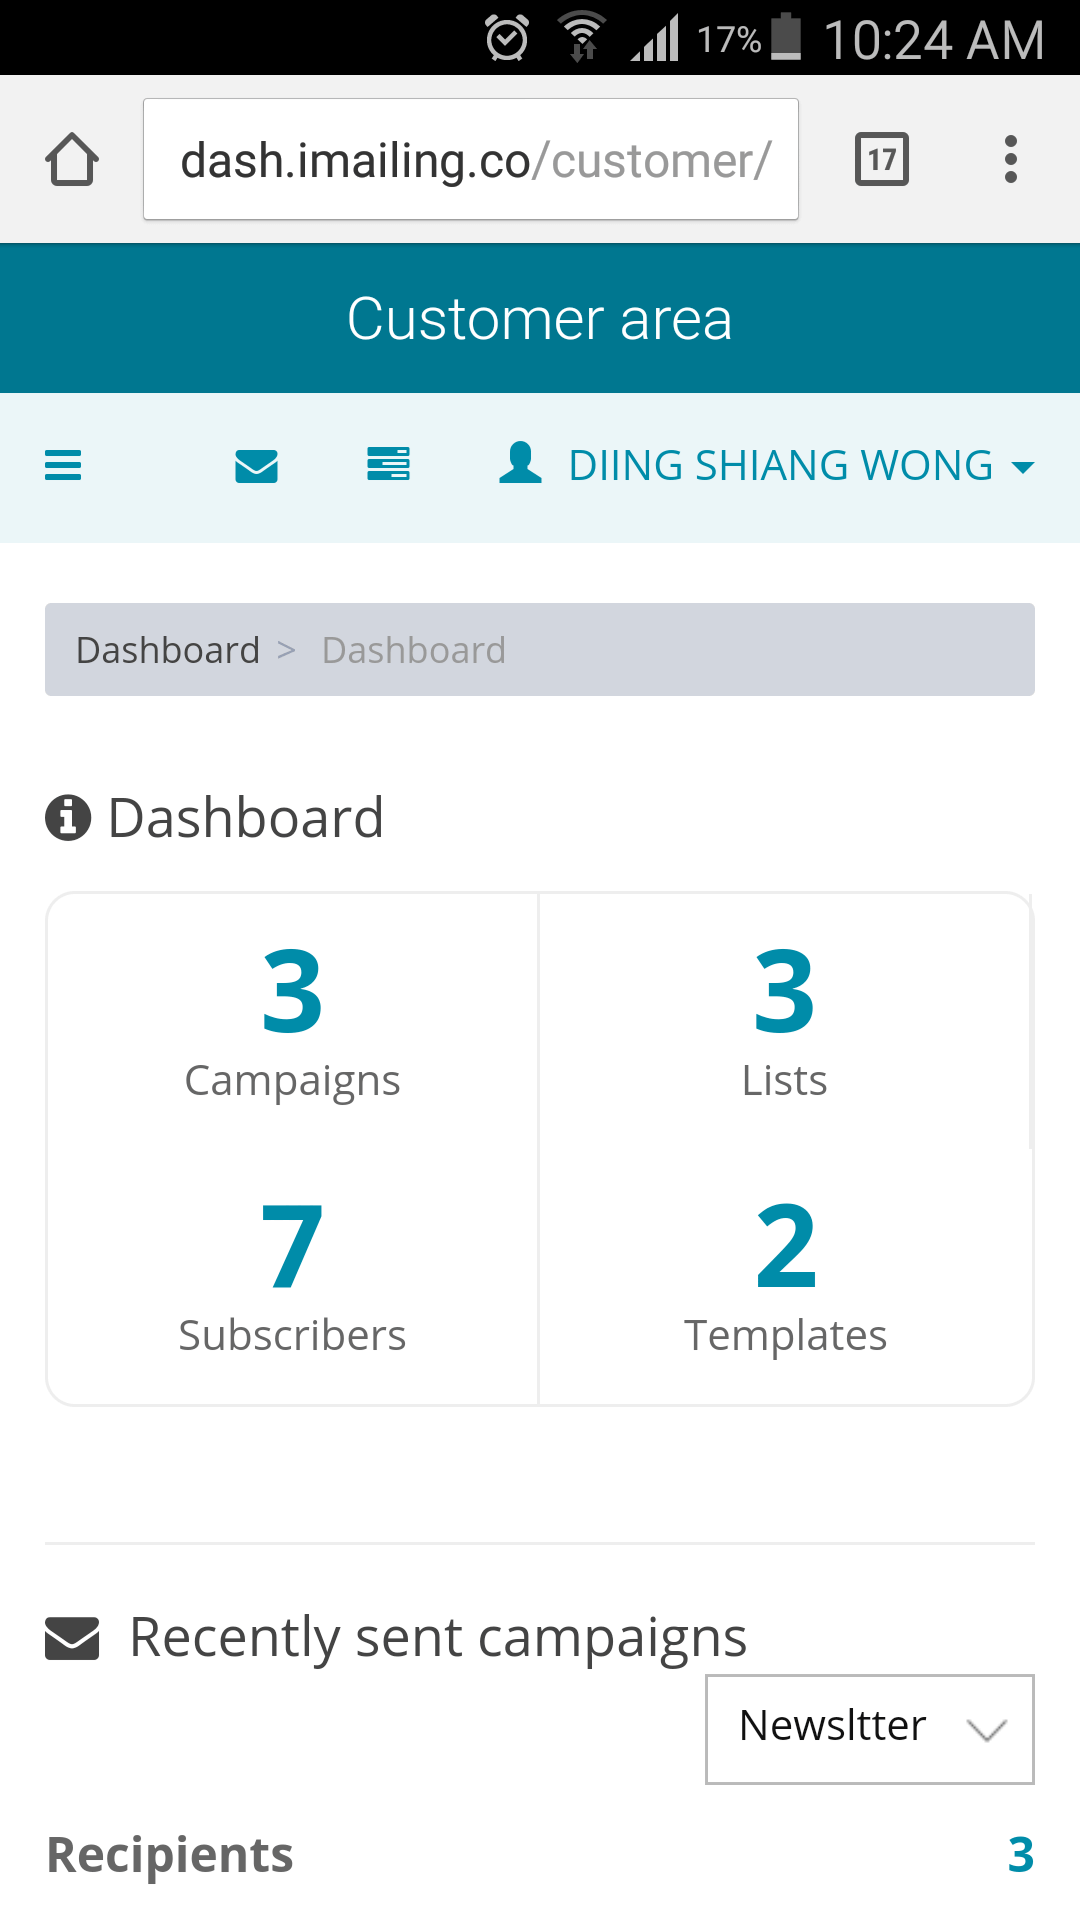Click the server lists icon
1080x1920 pixels.
388,465
